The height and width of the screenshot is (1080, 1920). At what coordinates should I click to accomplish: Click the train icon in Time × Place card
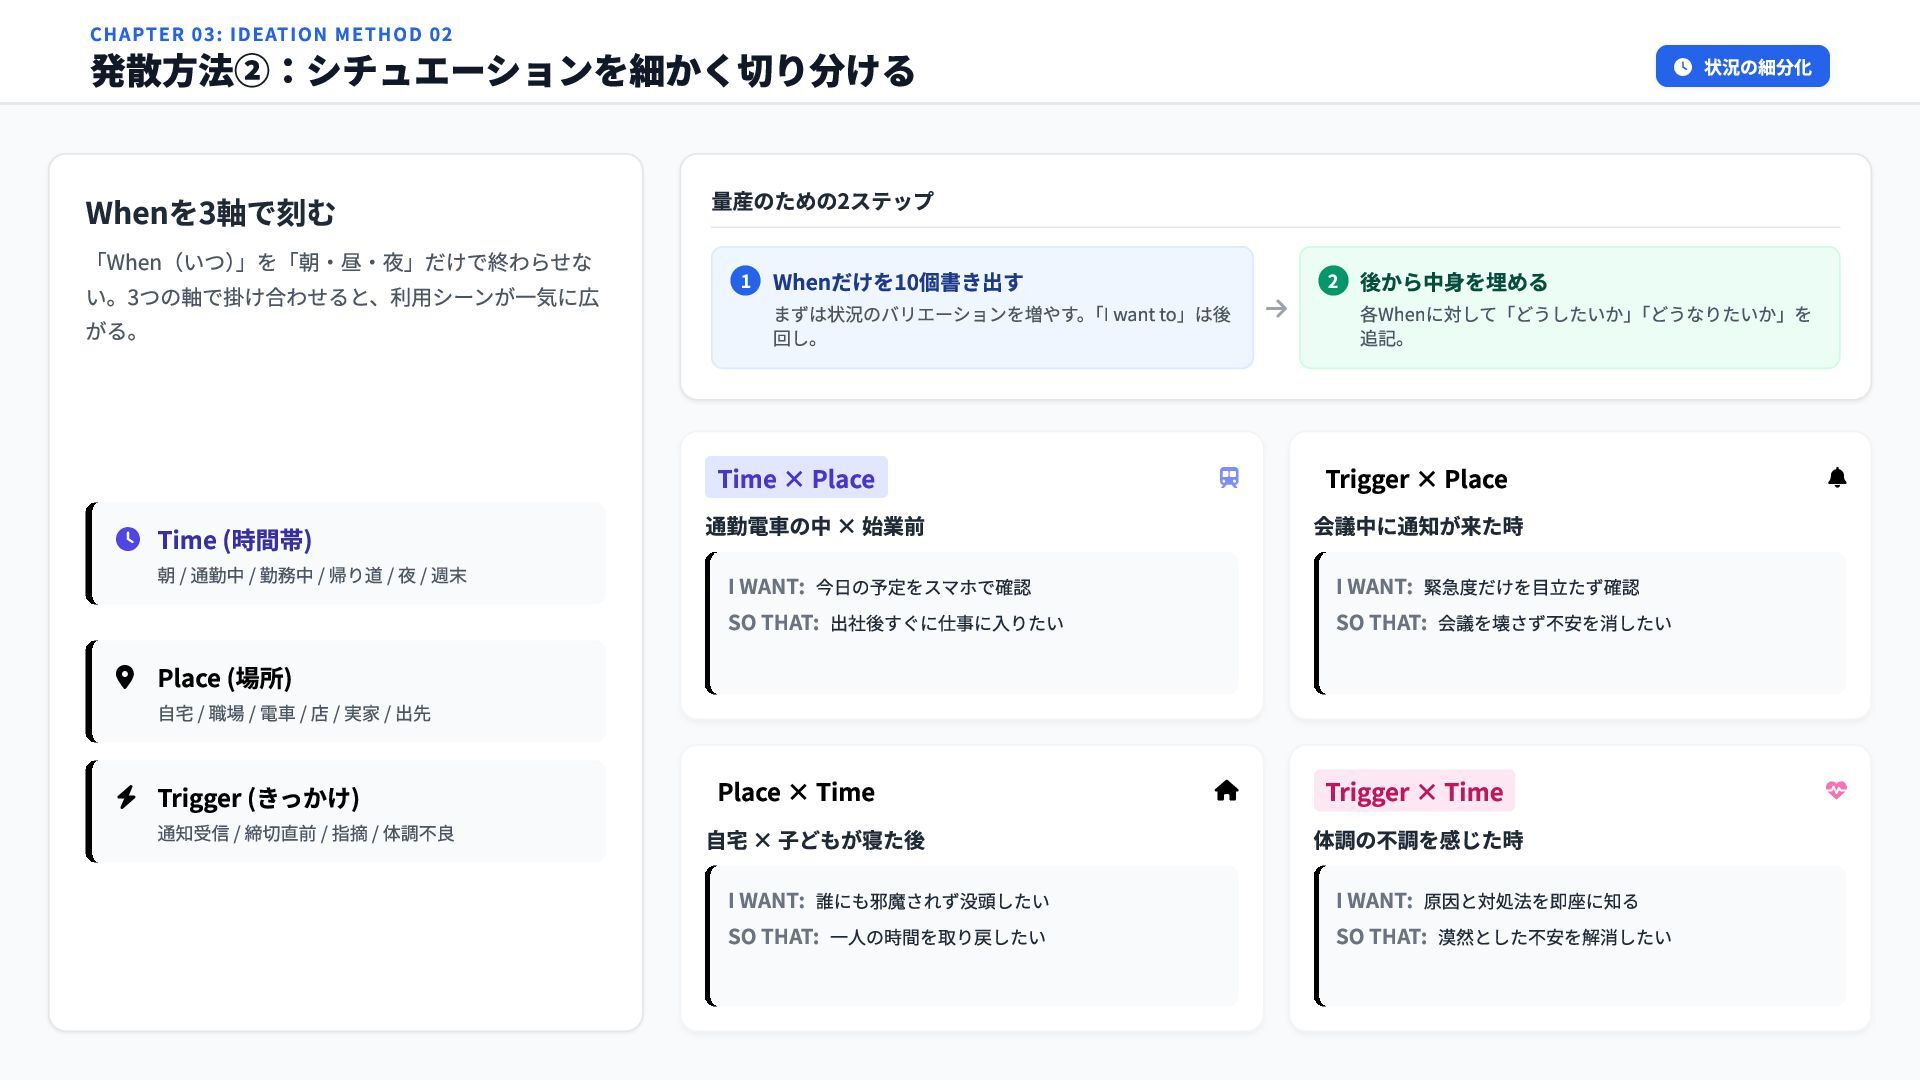click(x=1229, y=478)
